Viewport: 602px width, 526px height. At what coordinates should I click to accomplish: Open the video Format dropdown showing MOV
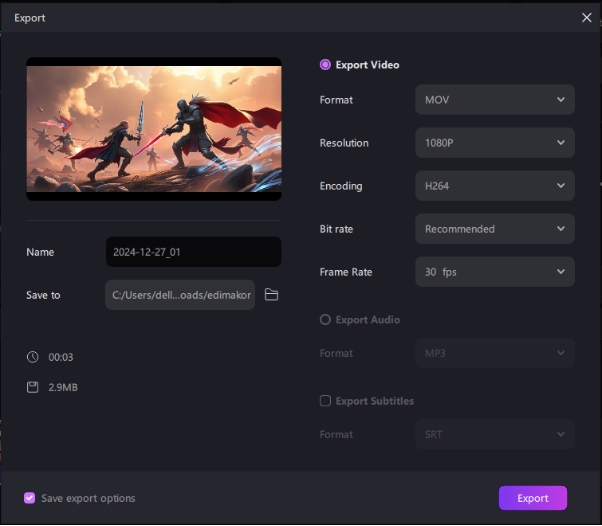[494, 100]
